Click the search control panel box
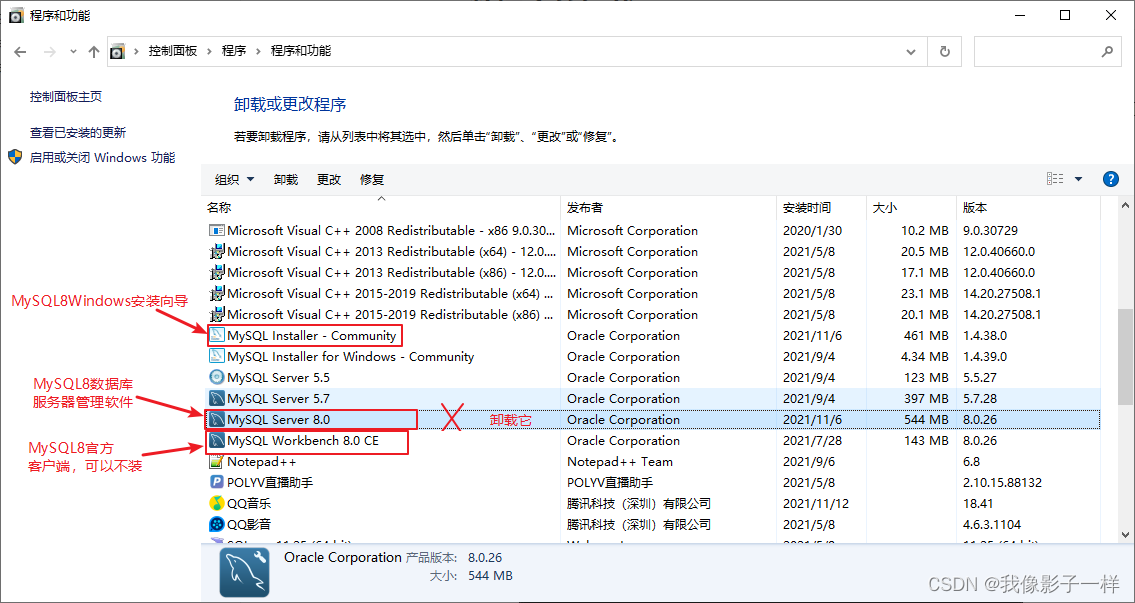The image size is (1135, 603). click(x=1047, y=51)
